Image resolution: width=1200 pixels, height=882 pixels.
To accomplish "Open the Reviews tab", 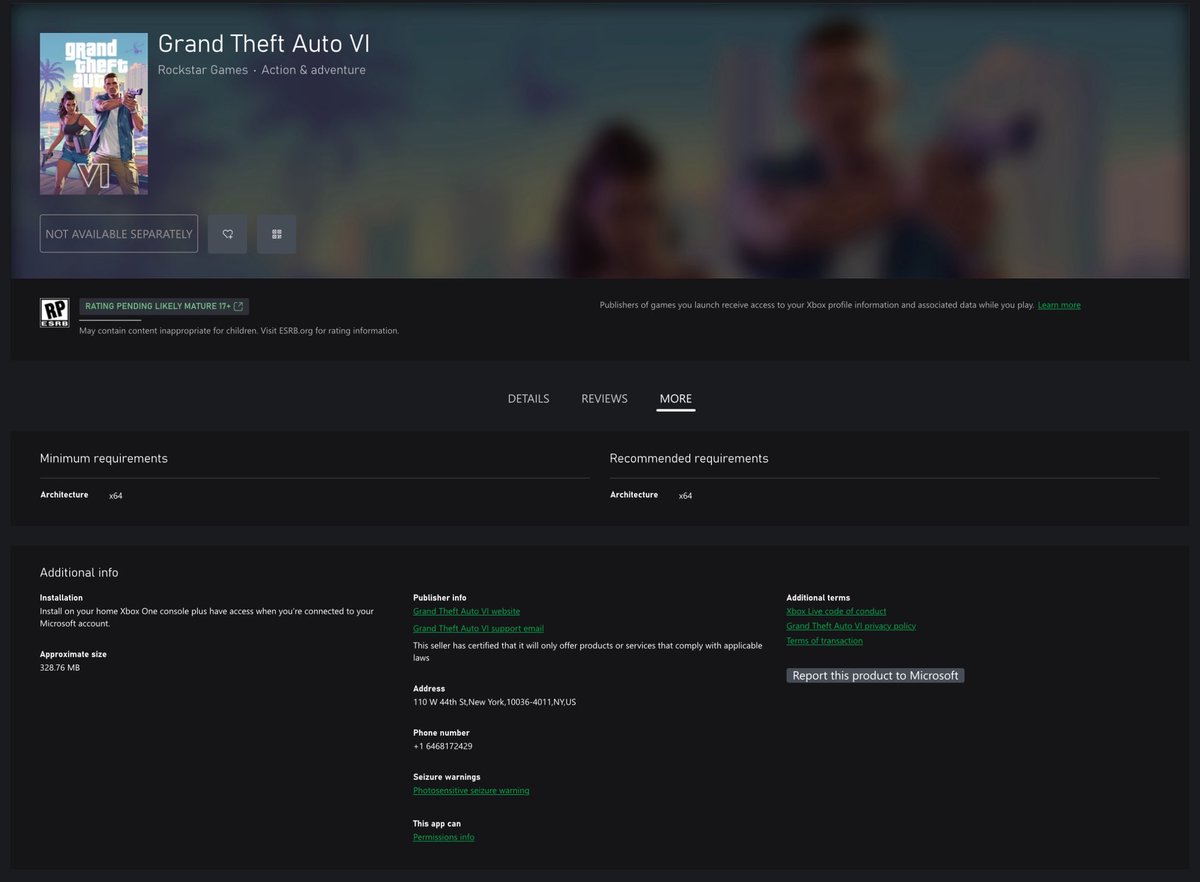I will click(x=604, y=399).
